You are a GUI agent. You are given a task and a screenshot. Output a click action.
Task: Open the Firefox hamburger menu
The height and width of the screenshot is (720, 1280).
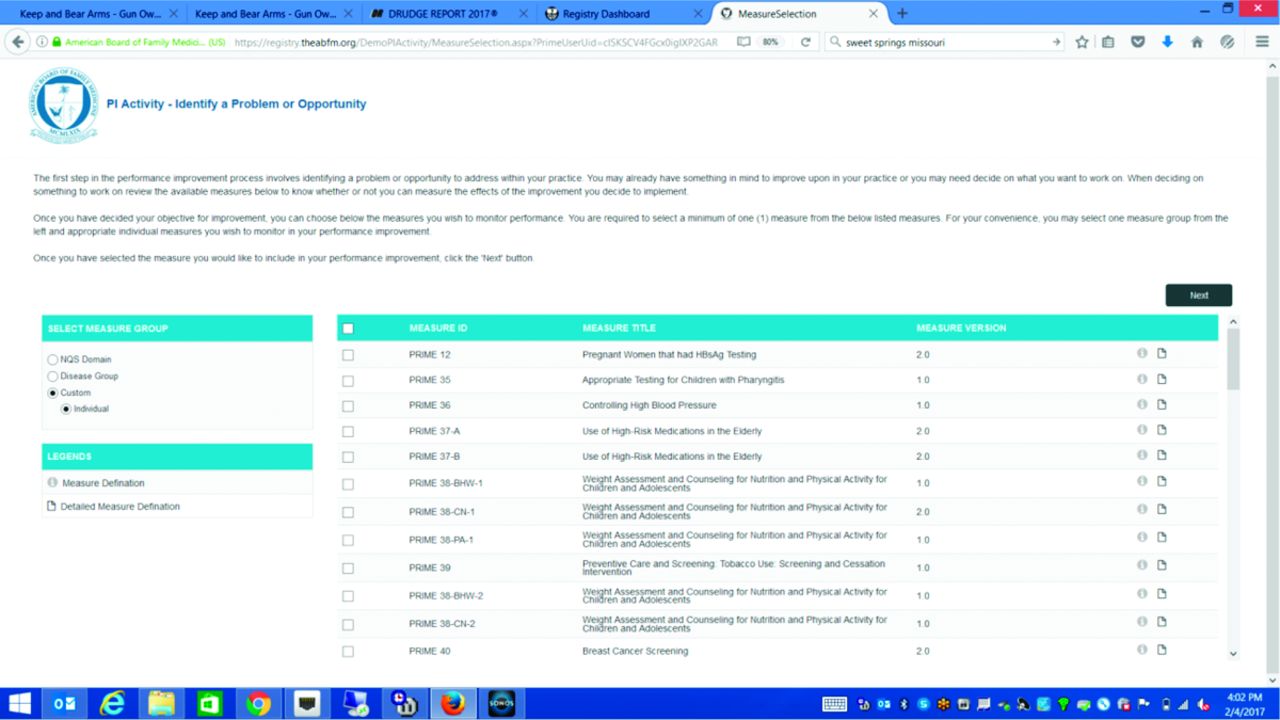[1262, 42]
